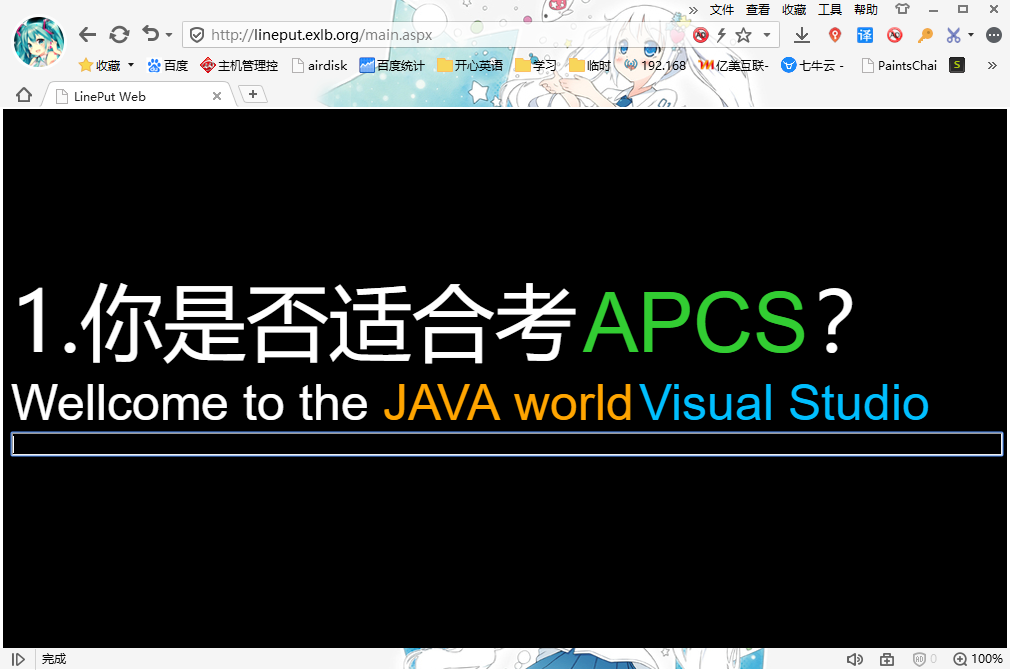
Task: Click the lineput.exlb.org address bar URL
Action: [321, 35]
